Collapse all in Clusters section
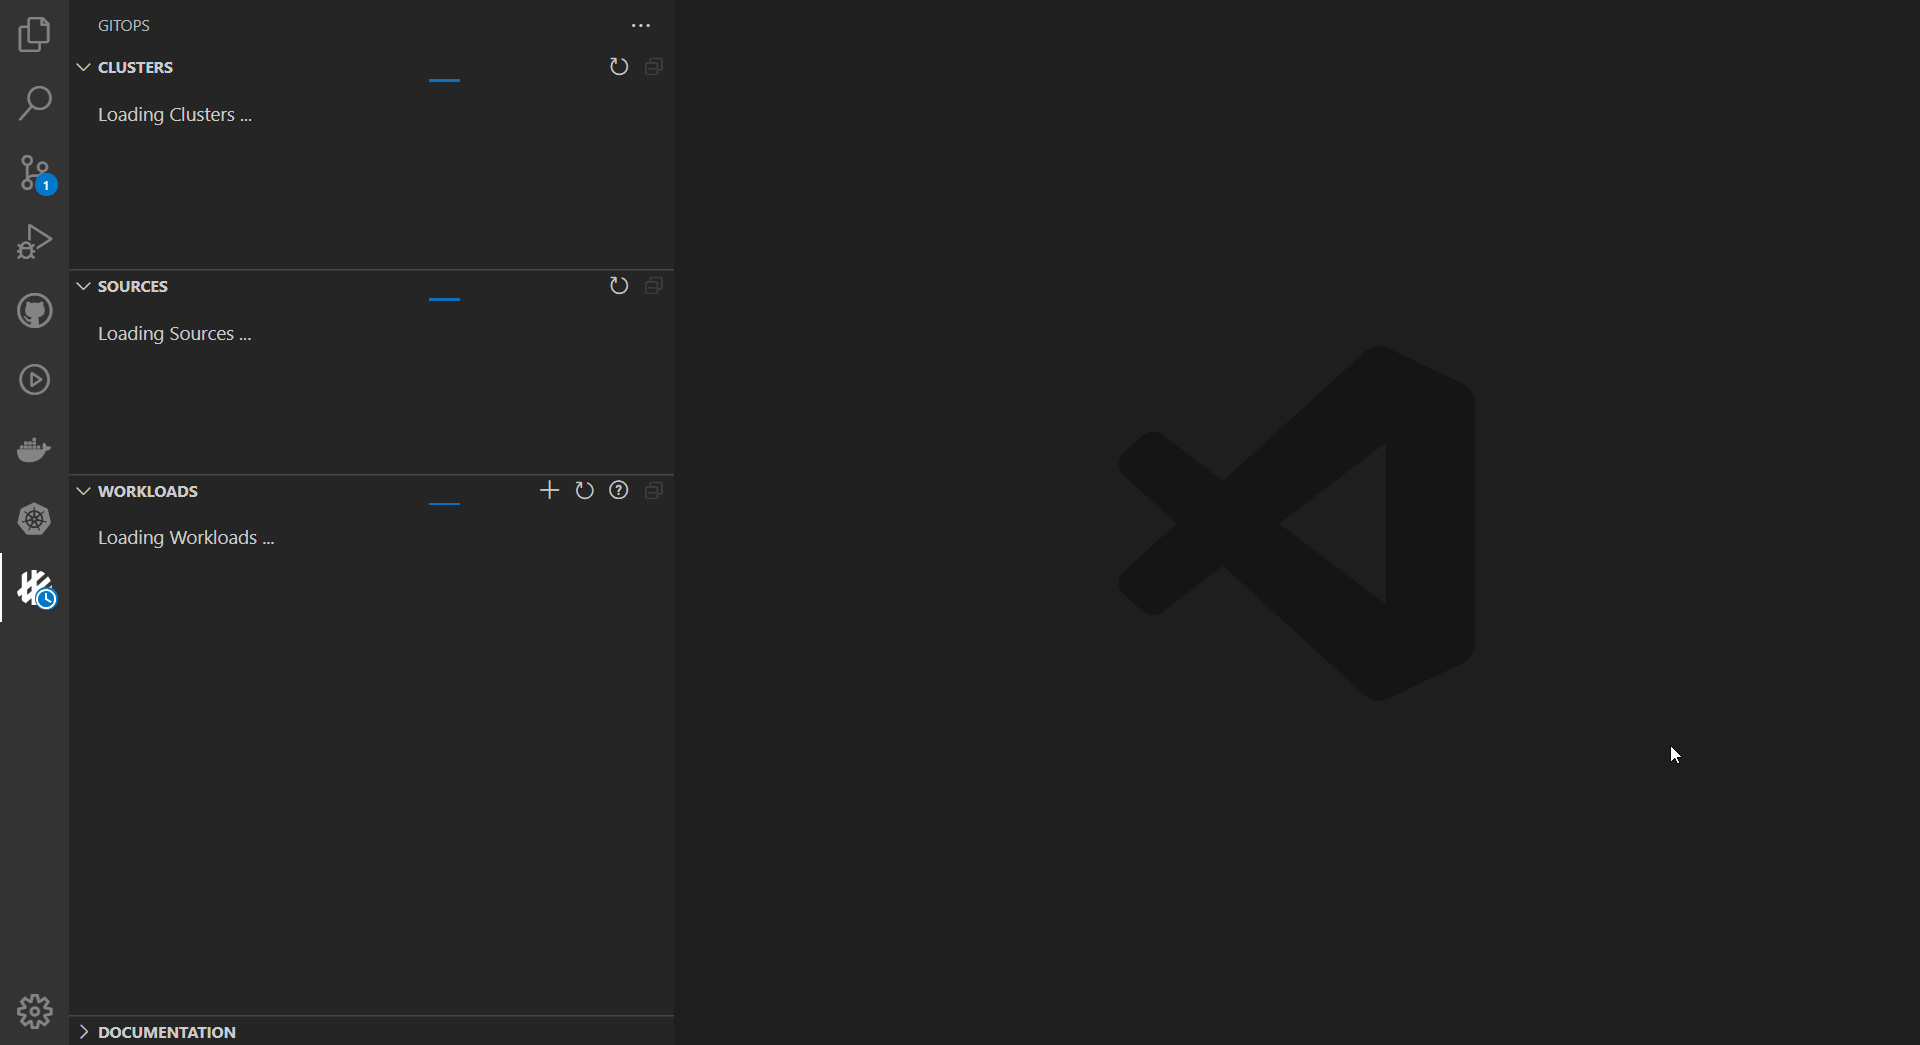 [x=654, y=67]
